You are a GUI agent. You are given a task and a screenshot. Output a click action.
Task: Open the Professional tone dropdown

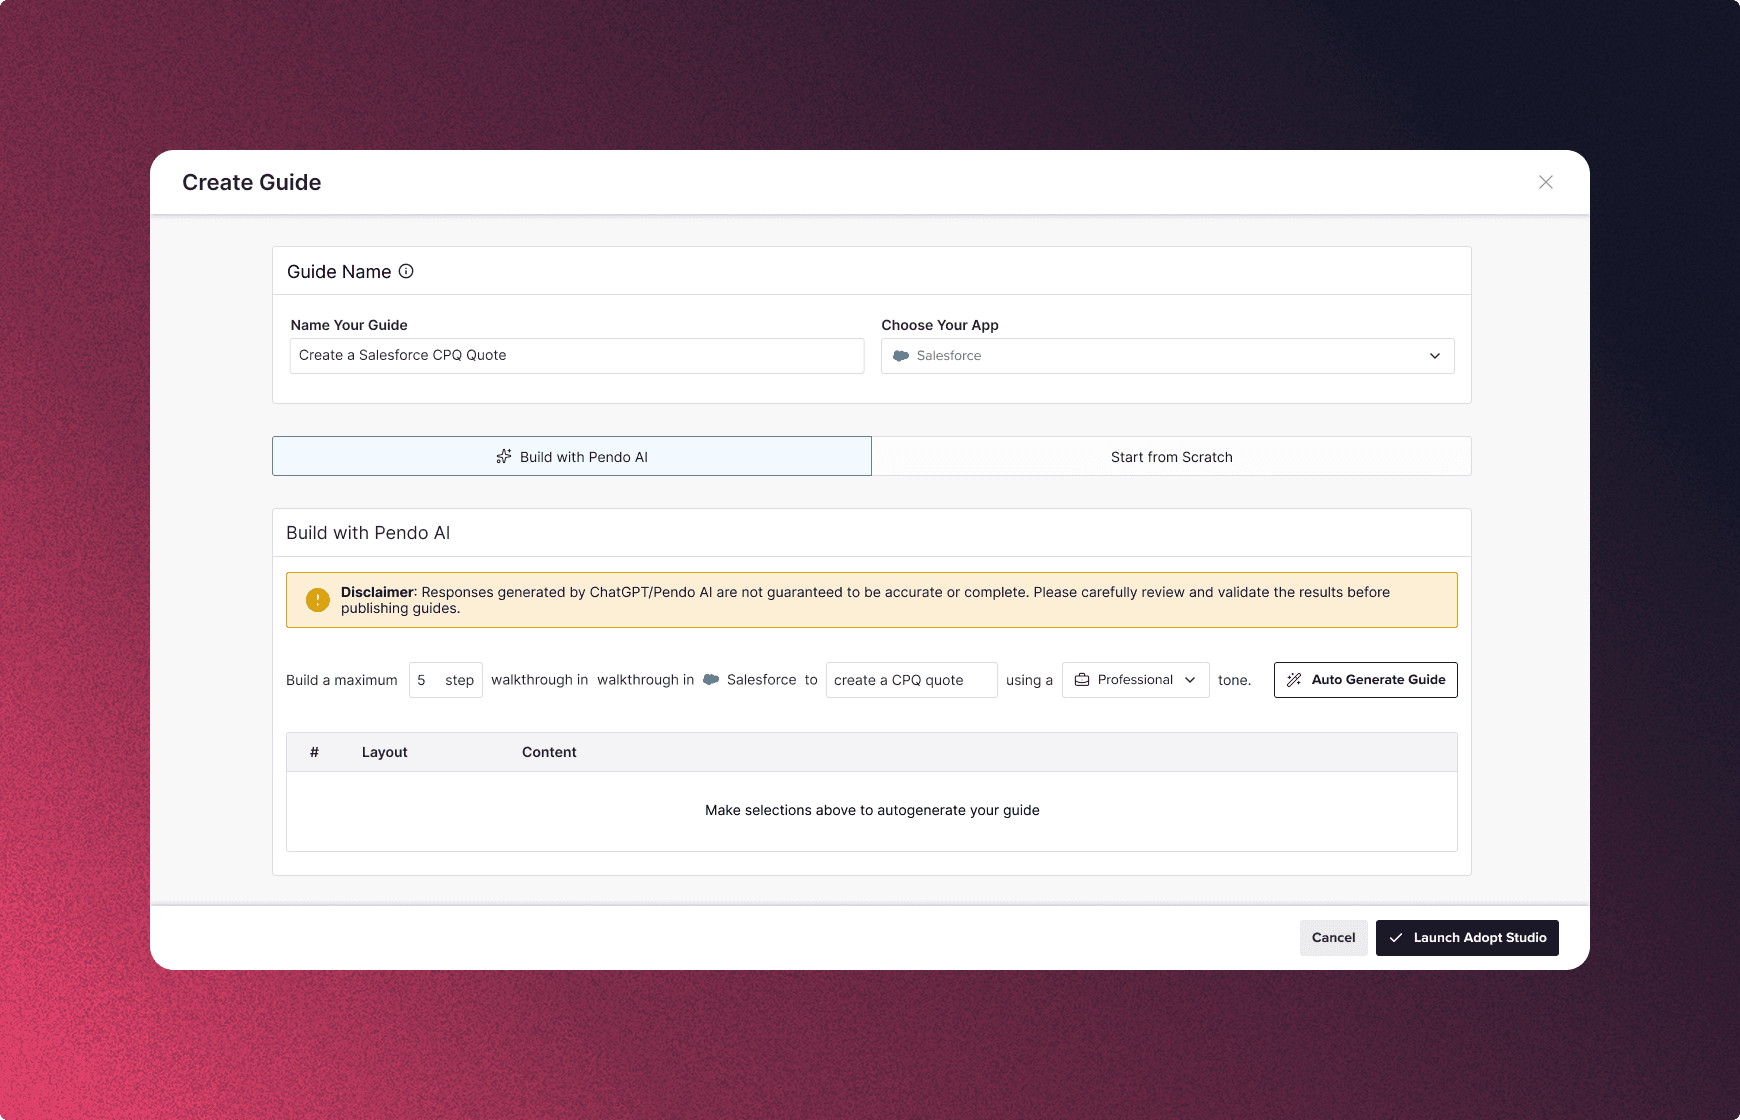coord(1135,680)
